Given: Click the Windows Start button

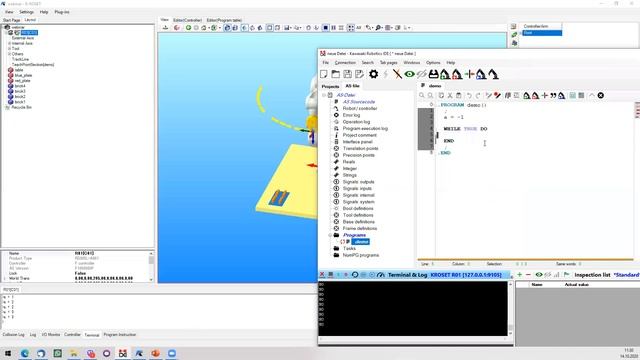Looking at the screenshot, I should tap(8, 353).
